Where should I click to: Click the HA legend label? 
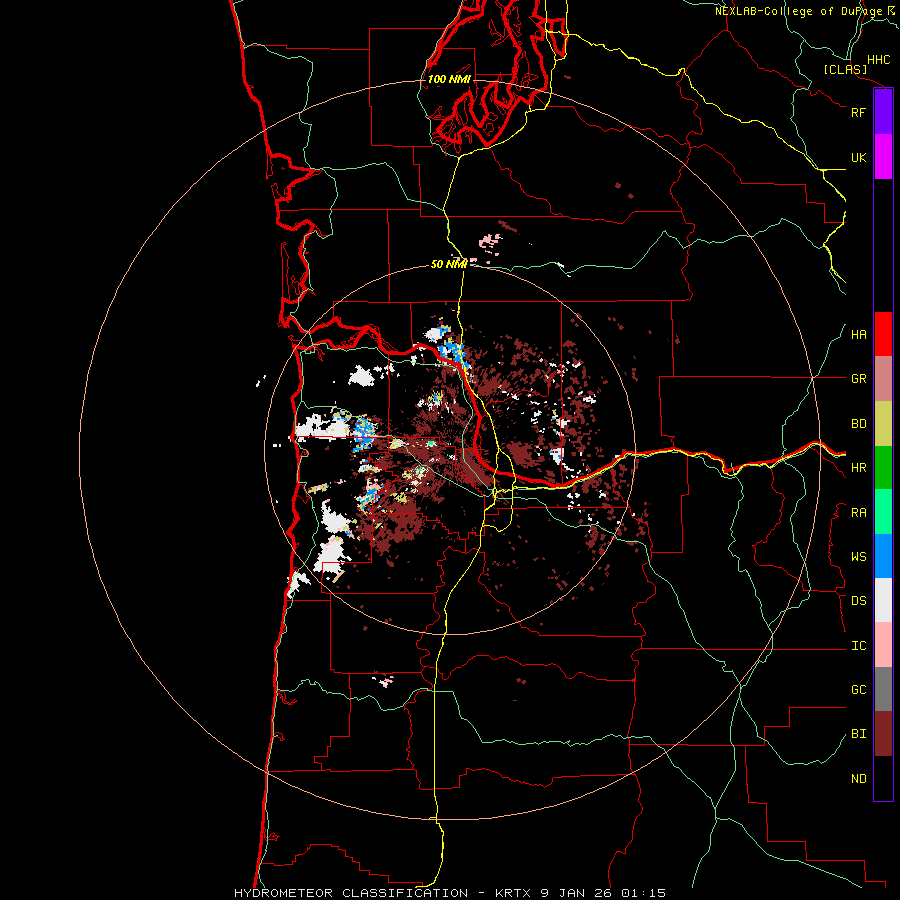pos(858,335)
